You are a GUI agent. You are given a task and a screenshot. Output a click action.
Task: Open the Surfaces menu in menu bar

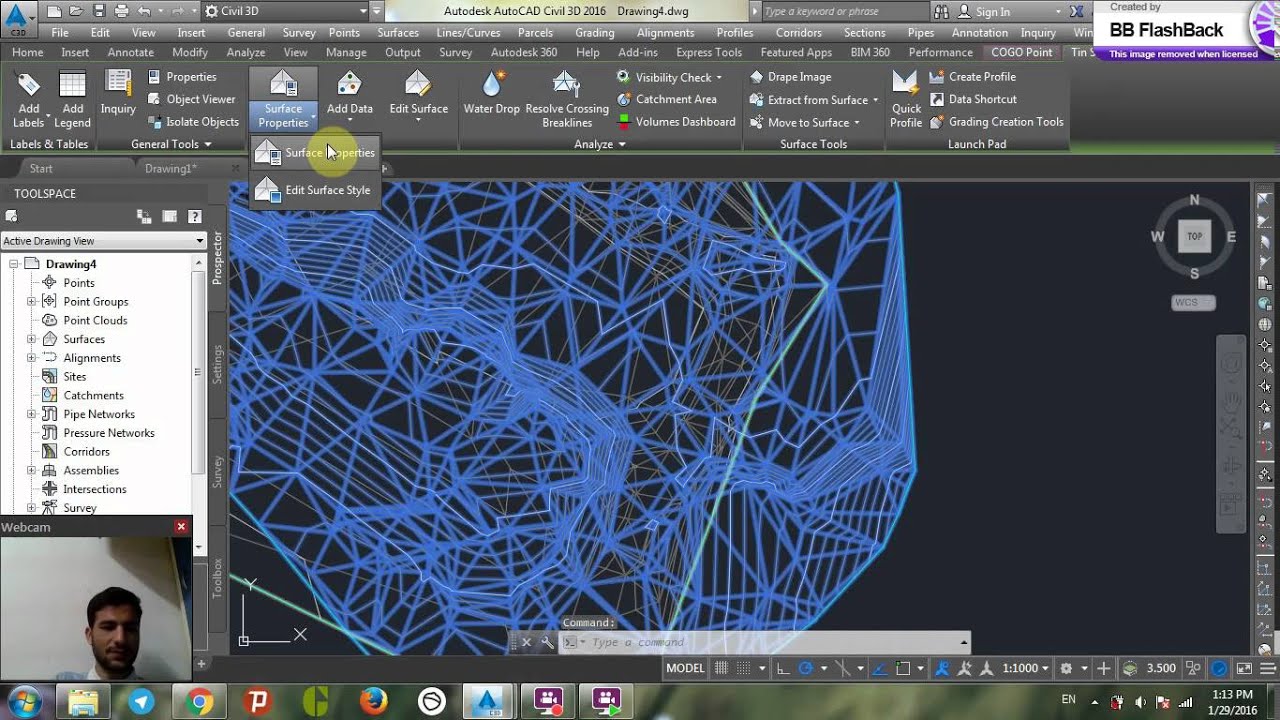(398, 33)
